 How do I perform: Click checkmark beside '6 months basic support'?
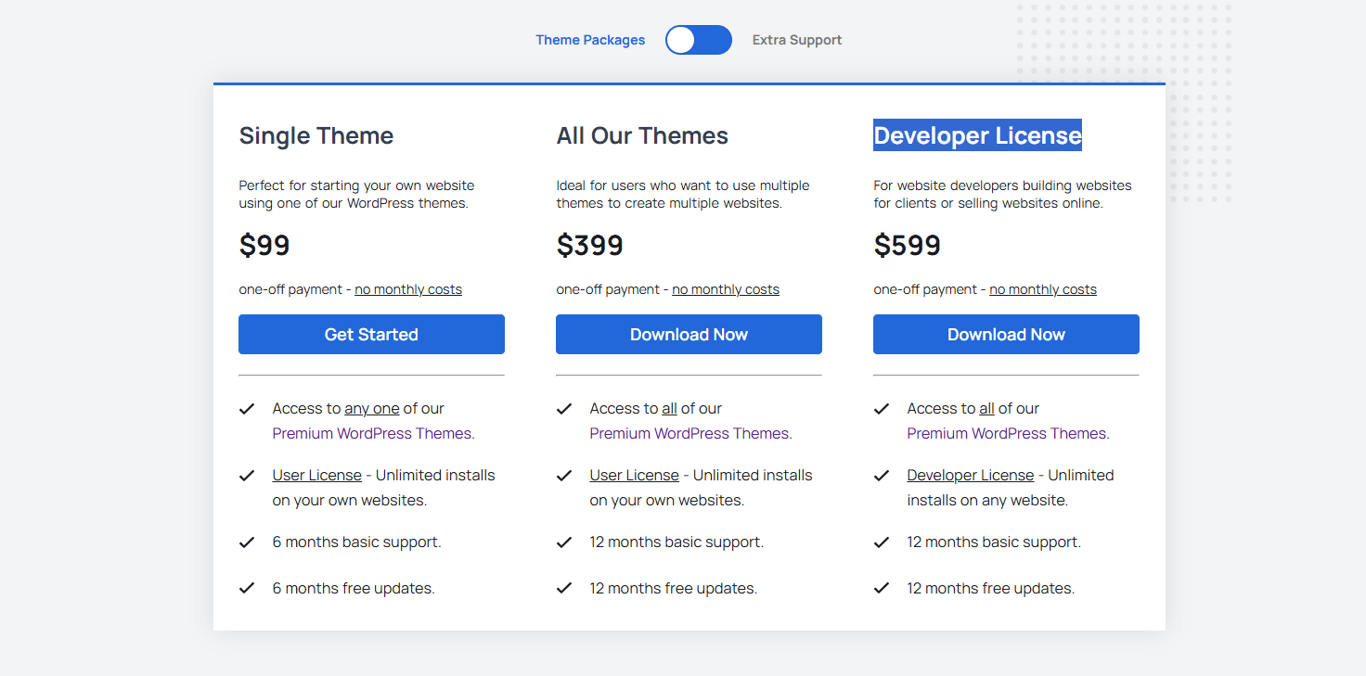pyautogui.click(x=247, y=542)
